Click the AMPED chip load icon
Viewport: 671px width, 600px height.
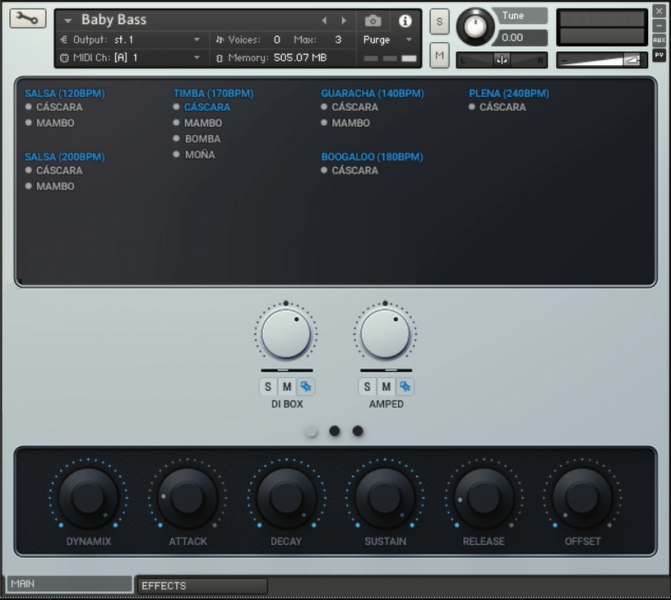(405, 387)
